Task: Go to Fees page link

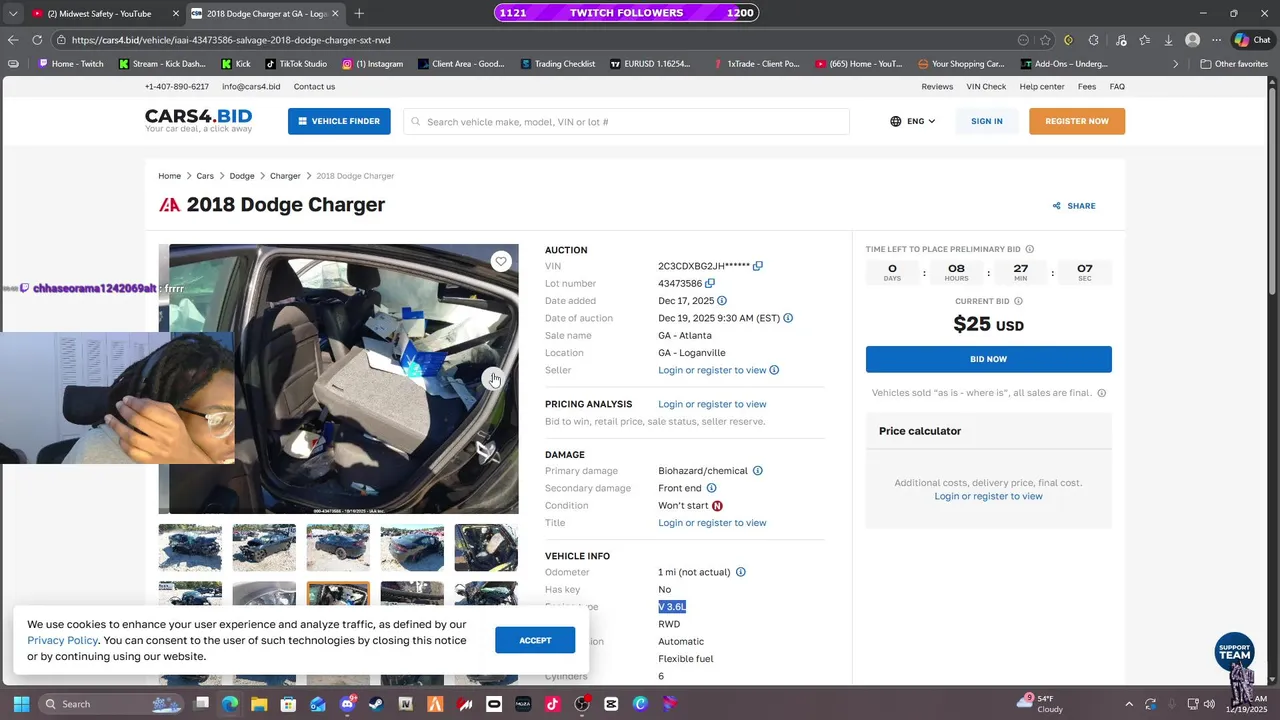Action: pyautogui.click(x=1087, y=87)
